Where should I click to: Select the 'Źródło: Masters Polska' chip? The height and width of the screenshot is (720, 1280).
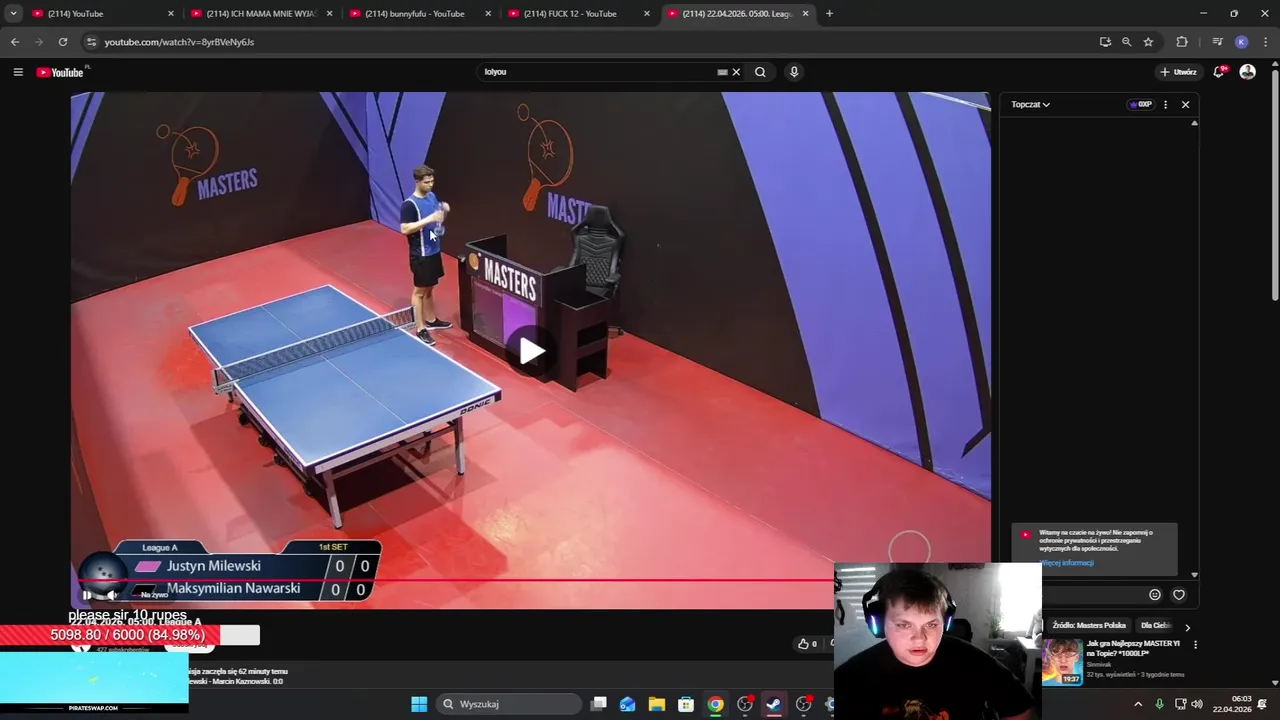pos(1088,625)
